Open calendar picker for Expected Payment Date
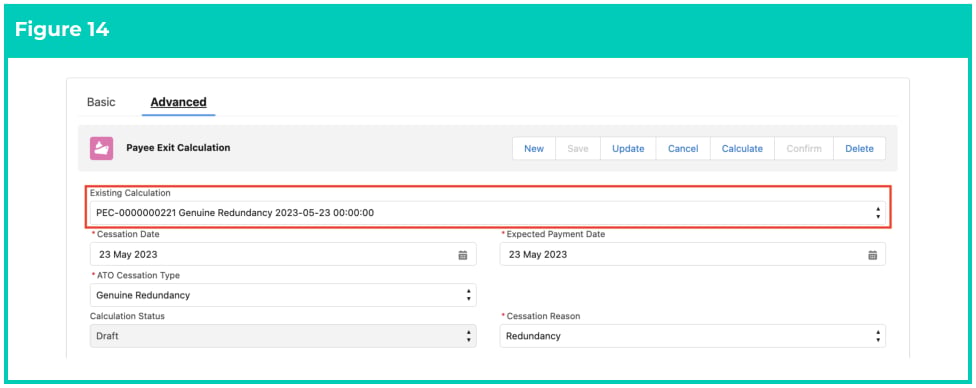The image size is (976, 388). (x=872, y=255)
